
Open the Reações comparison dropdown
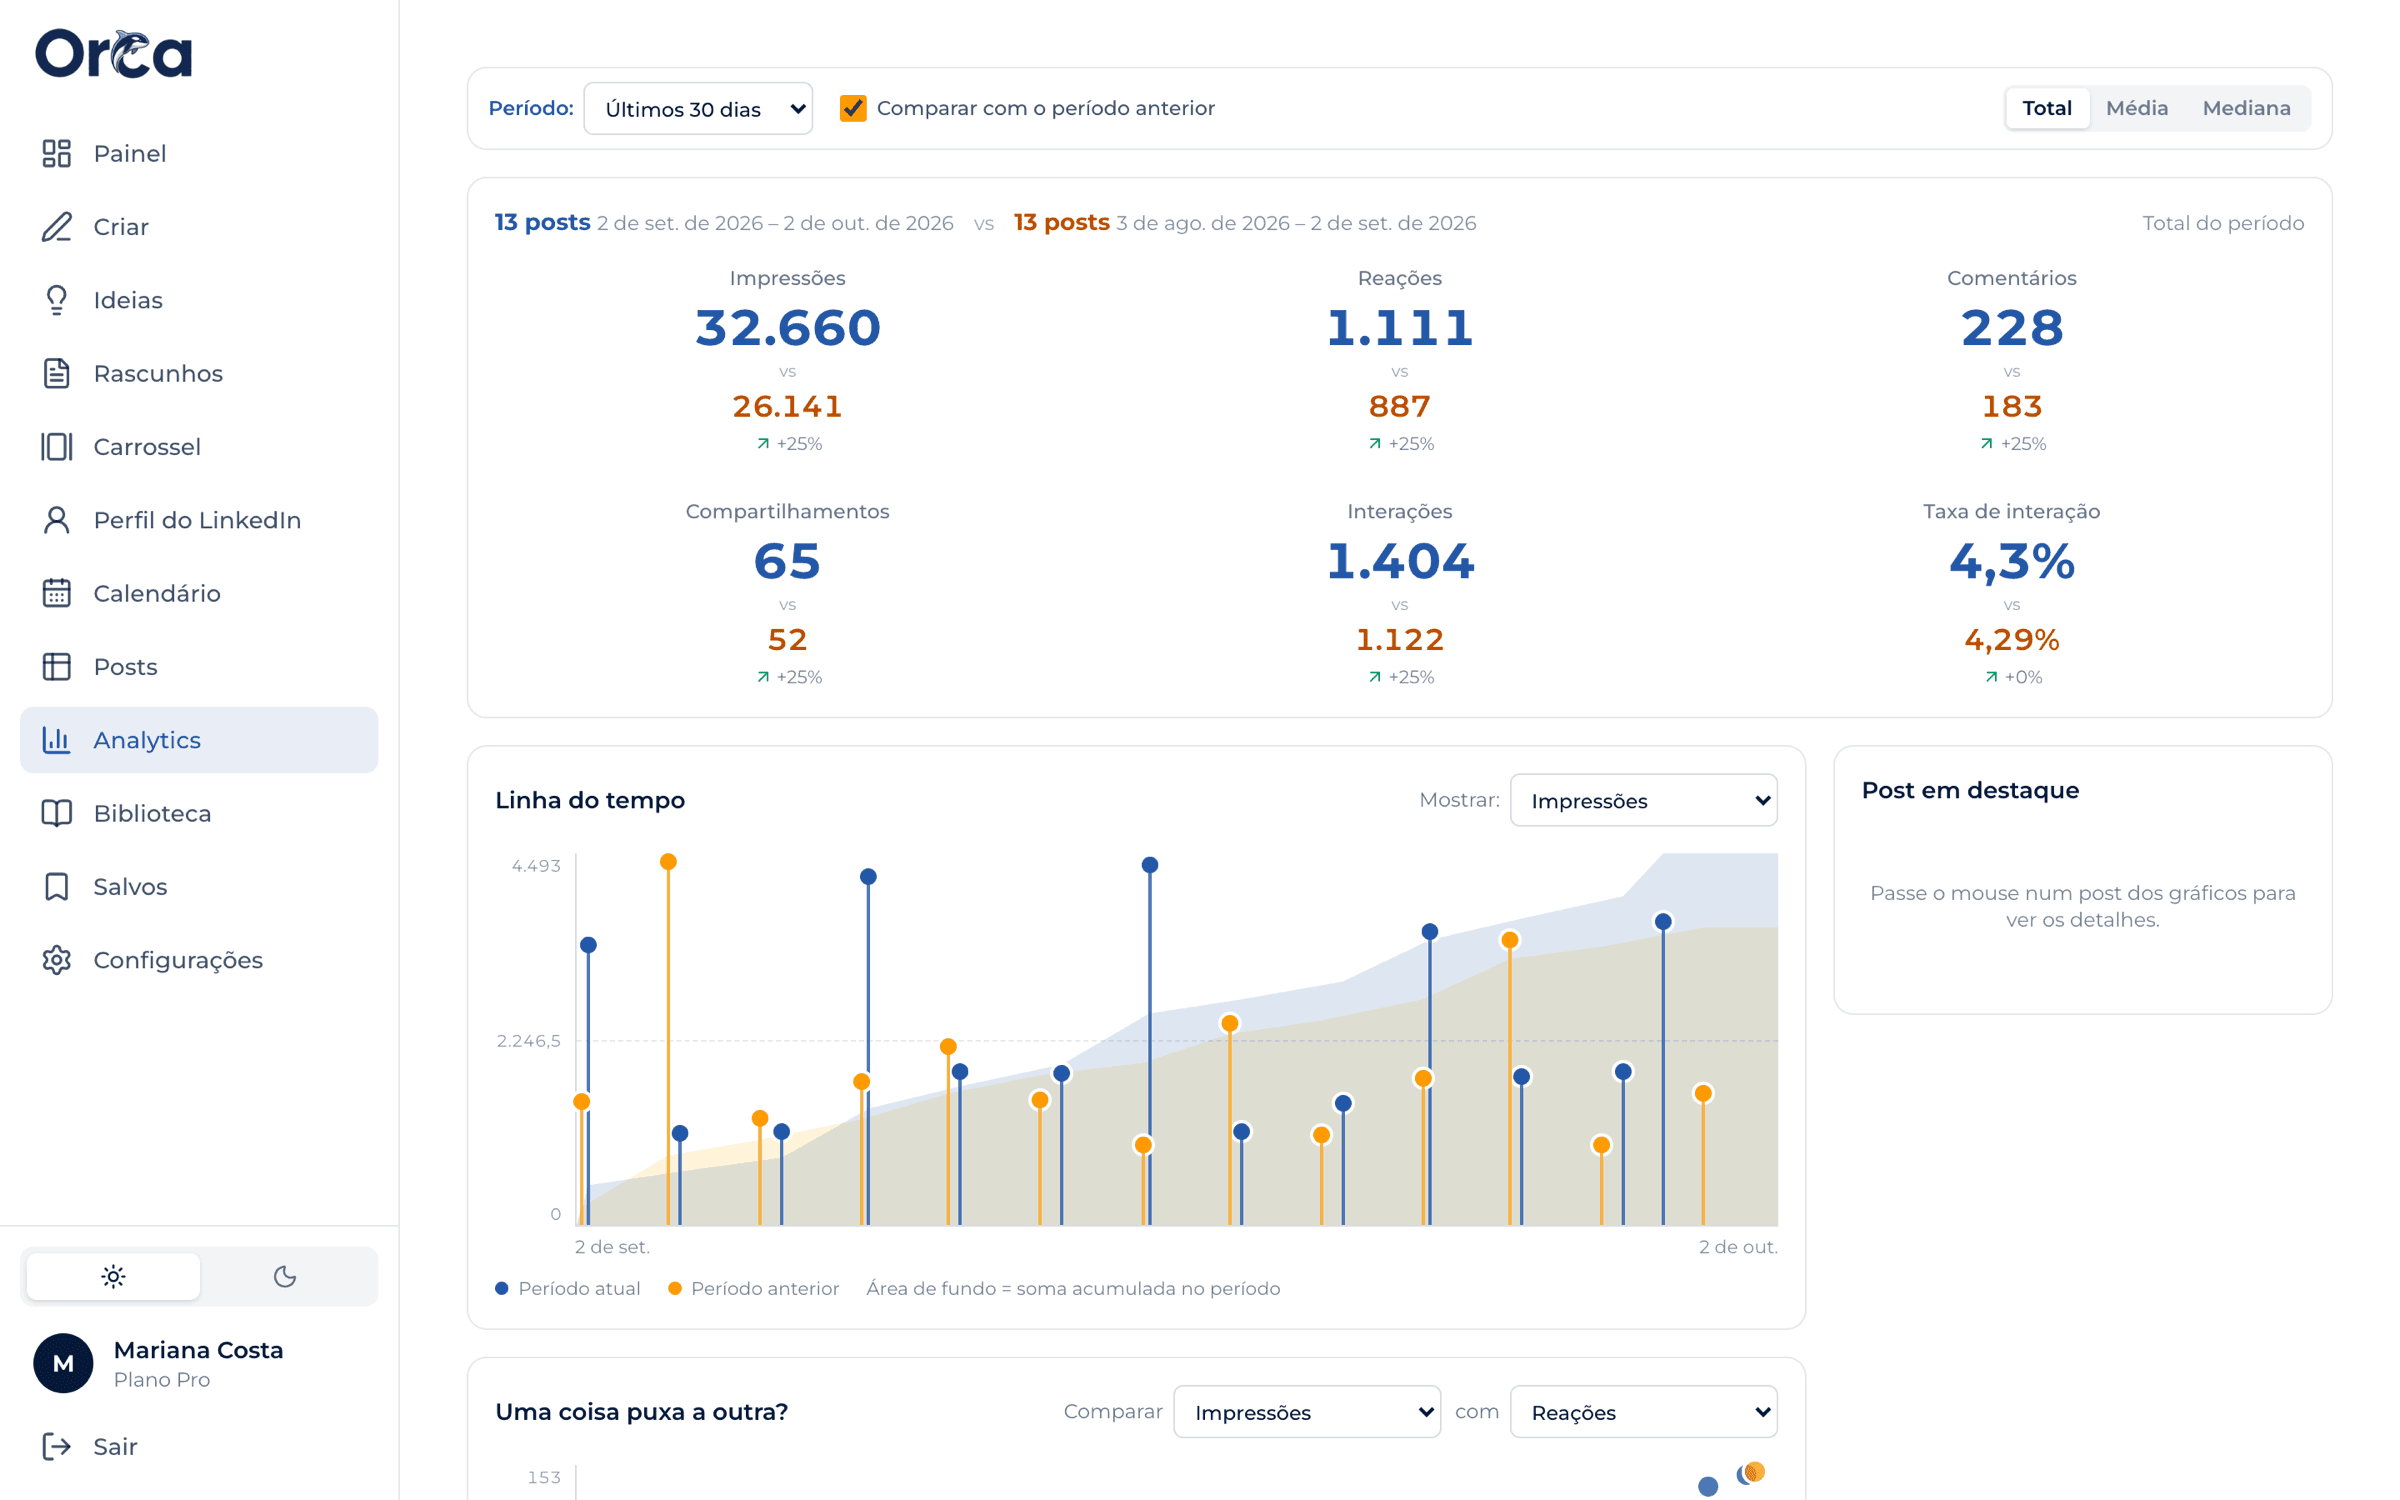pyautogui.click(x=1643, y=1412)
